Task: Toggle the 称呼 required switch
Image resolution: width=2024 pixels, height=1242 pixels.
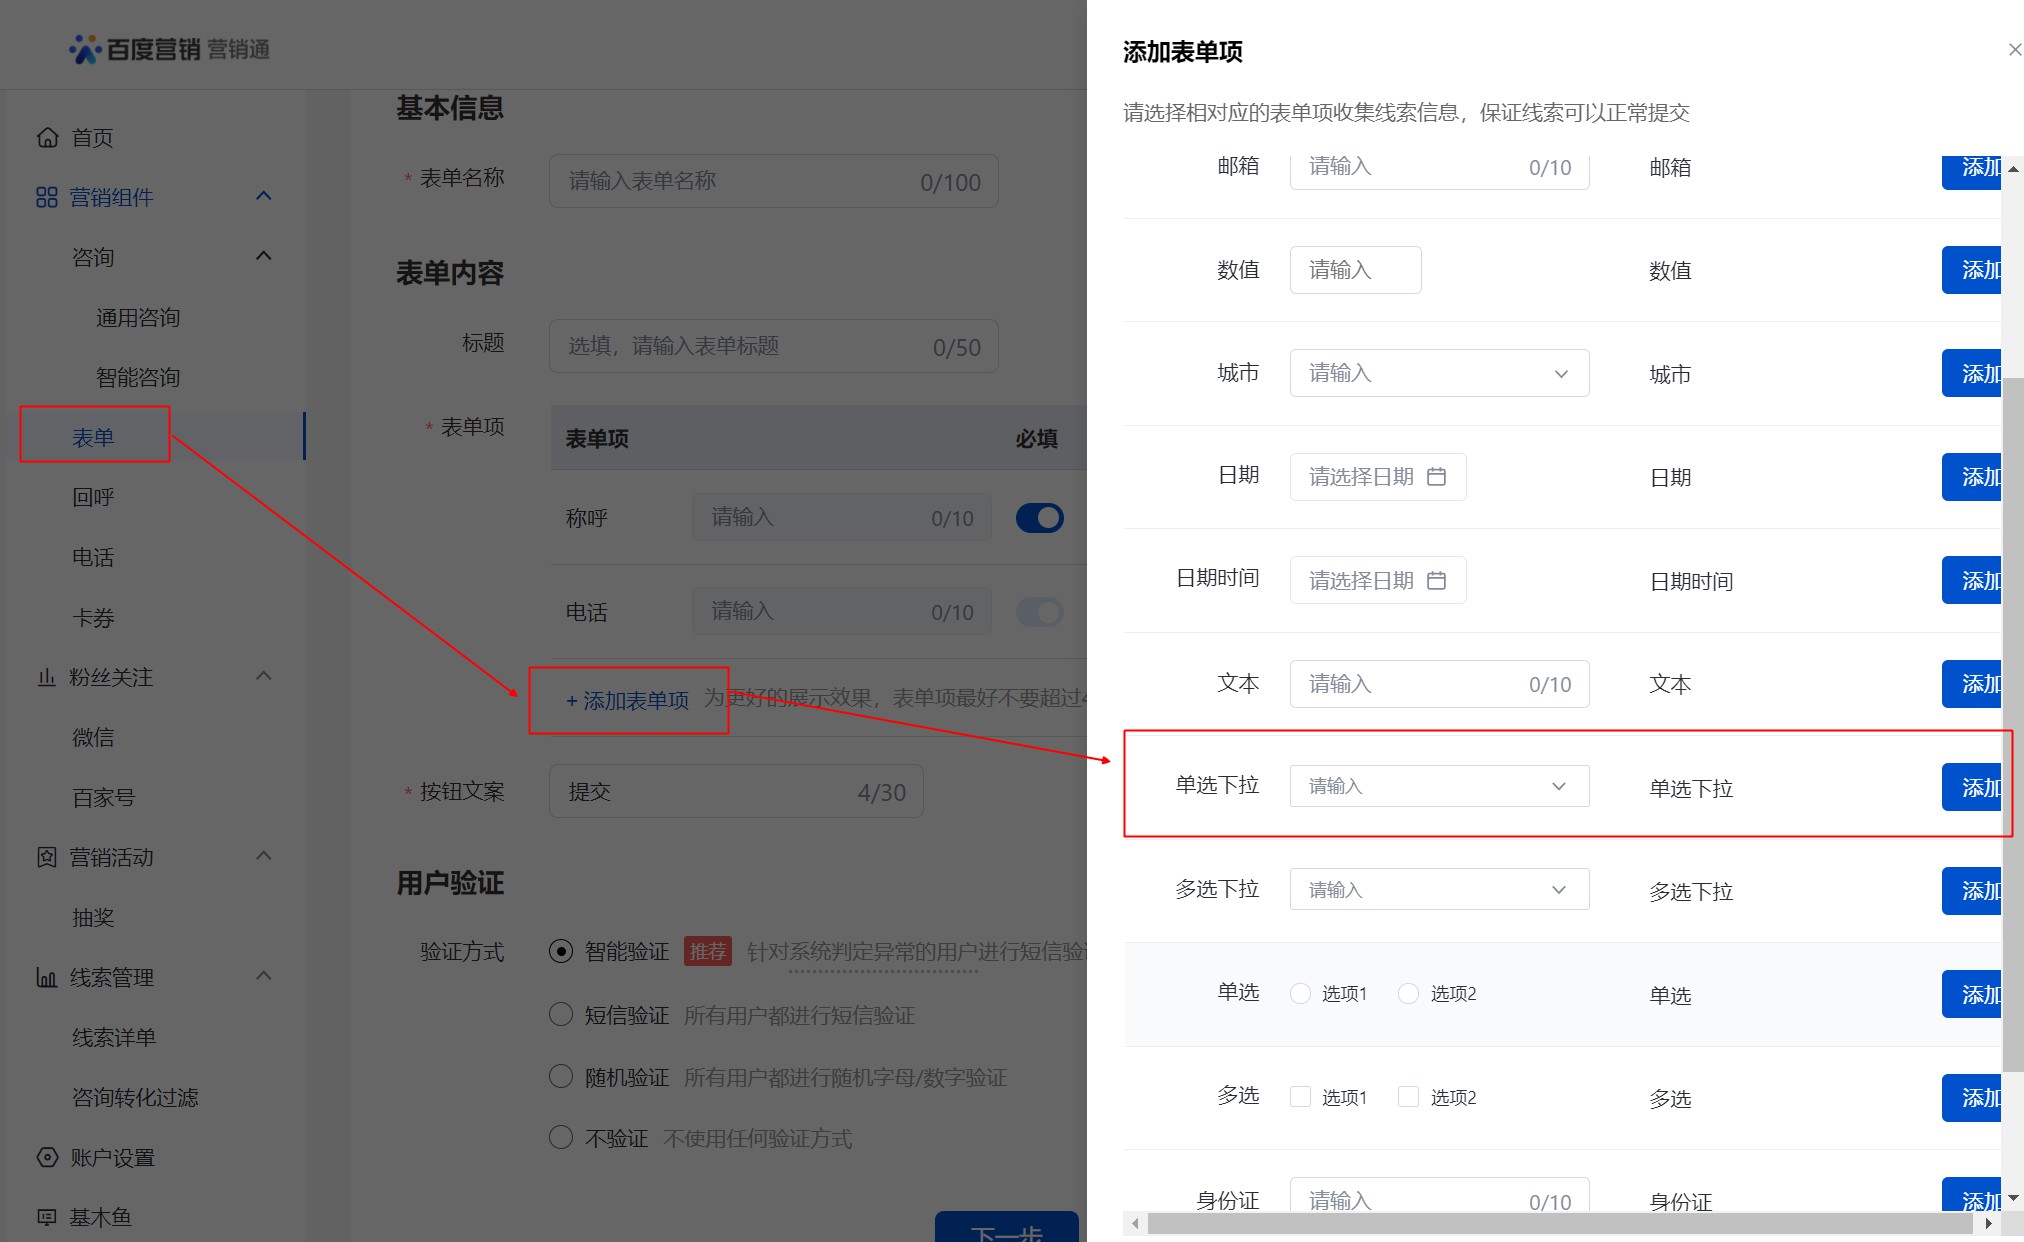Action: (x=1039, y=518)
